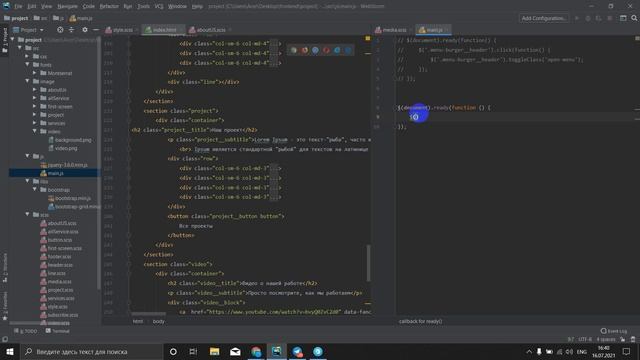The image size is (640, 360).
Task: Open Project panel settings gear
Action: [84, 30]
